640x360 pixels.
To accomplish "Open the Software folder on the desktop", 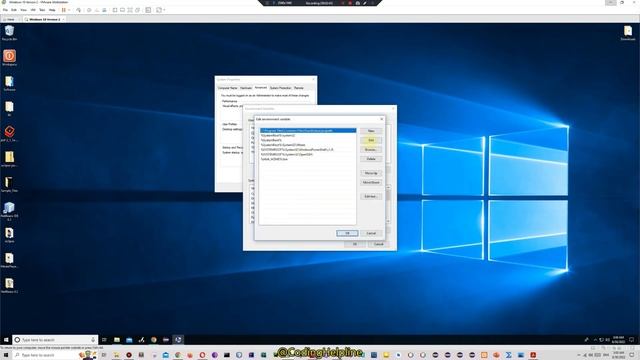I will point(9,82).
